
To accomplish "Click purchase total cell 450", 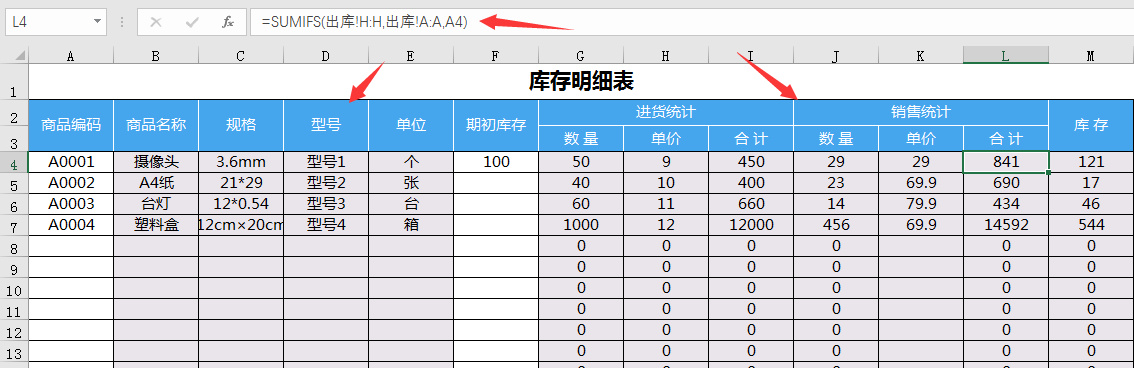I will [x=751, y=162].
